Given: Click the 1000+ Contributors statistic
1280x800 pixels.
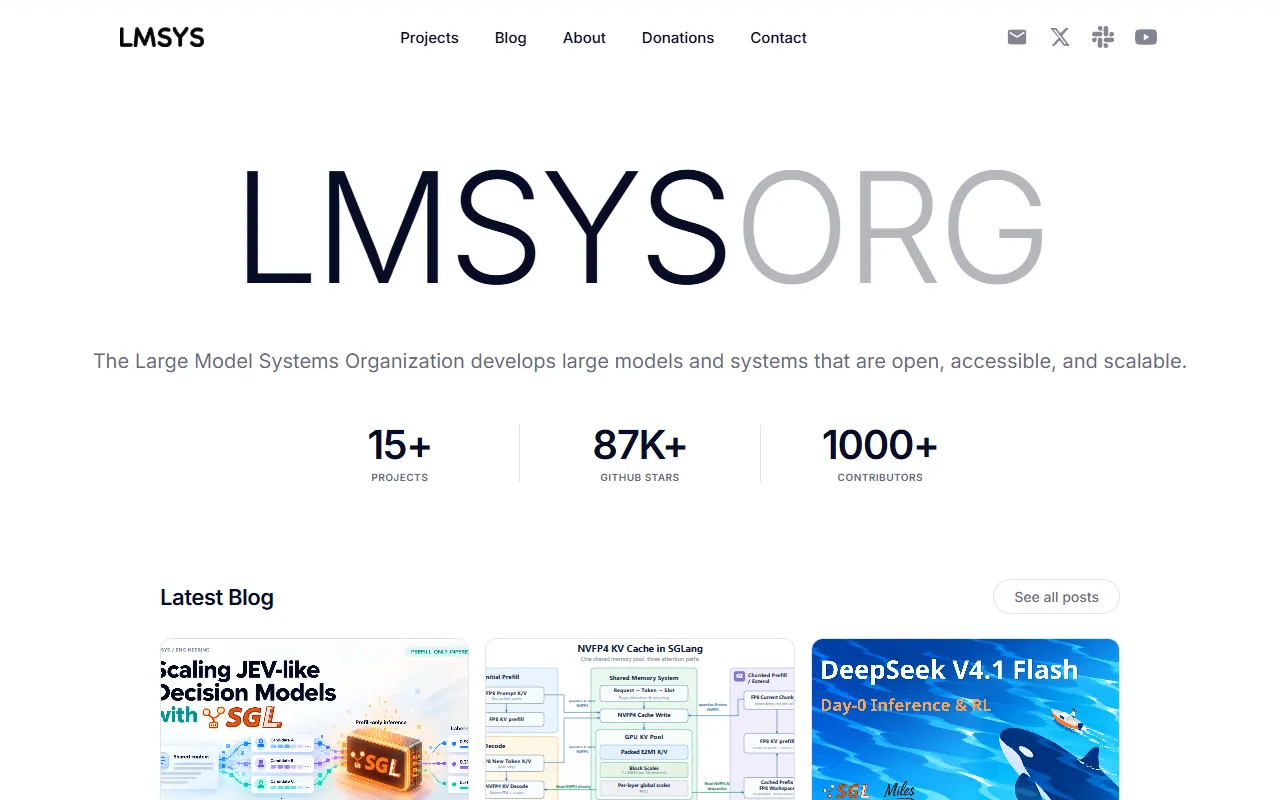Looking at the screenshot, I should click(880, 454).
